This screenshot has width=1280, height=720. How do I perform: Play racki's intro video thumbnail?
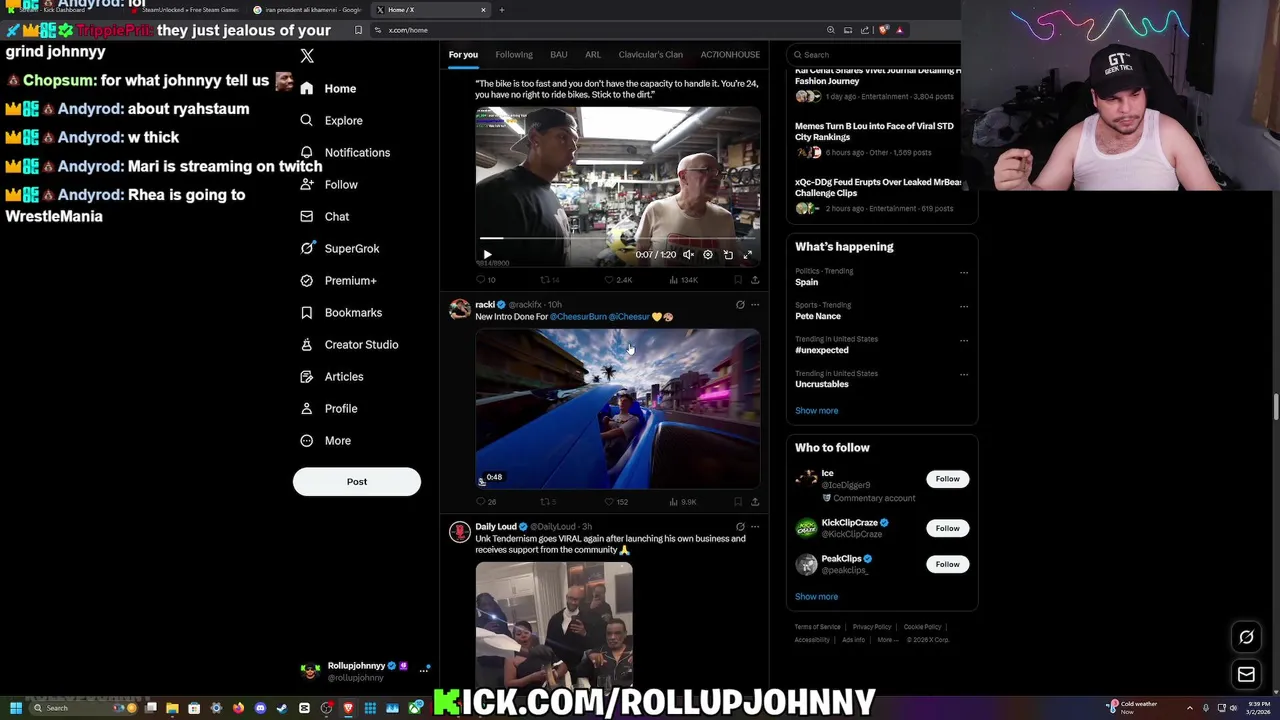point(618,408)
